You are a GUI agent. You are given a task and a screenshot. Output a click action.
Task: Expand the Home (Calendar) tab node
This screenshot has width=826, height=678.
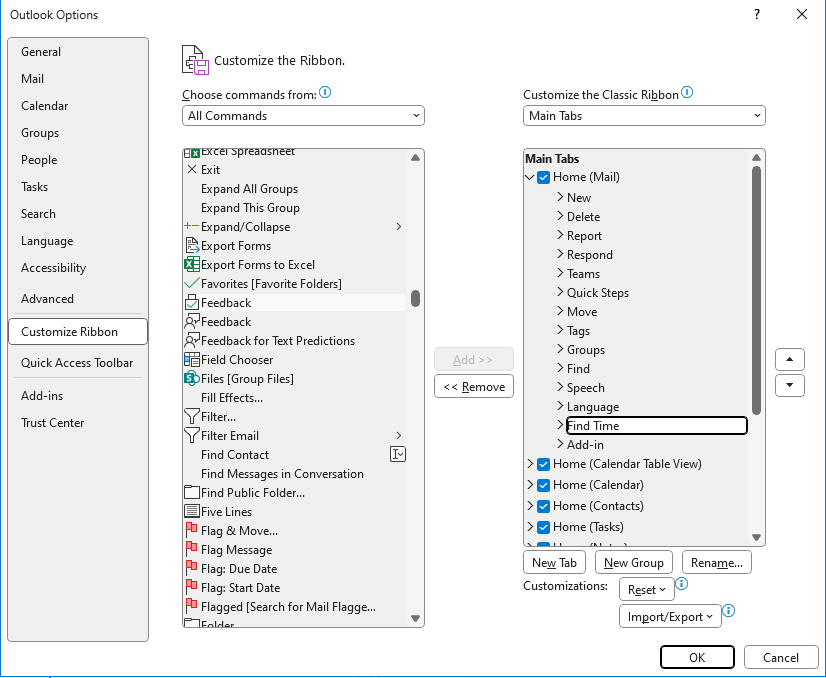[530, 485]
